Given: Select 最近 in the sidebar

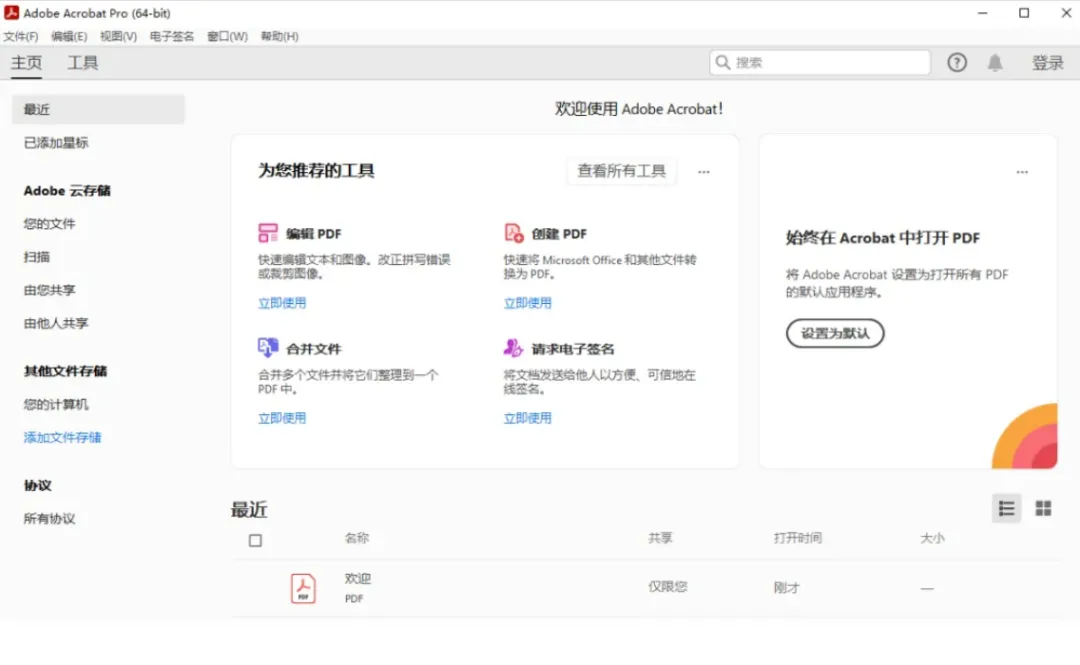Looking at the screenshot, I should 98,109.
